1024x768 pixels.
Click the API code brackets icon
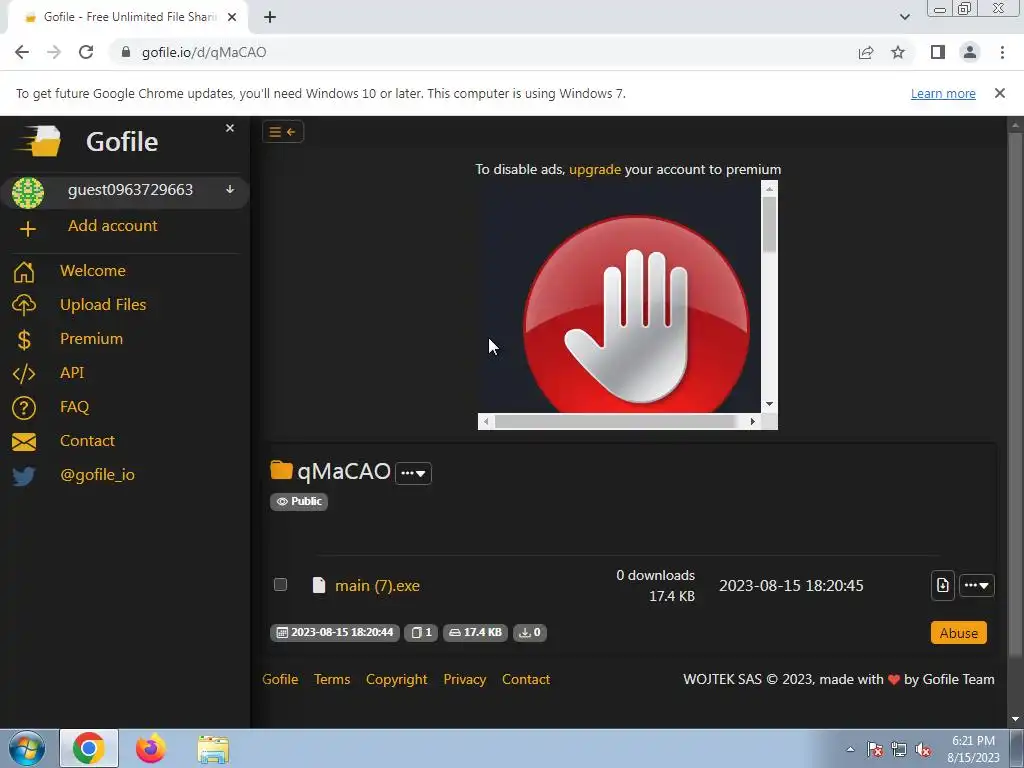(x=24, y=374)
